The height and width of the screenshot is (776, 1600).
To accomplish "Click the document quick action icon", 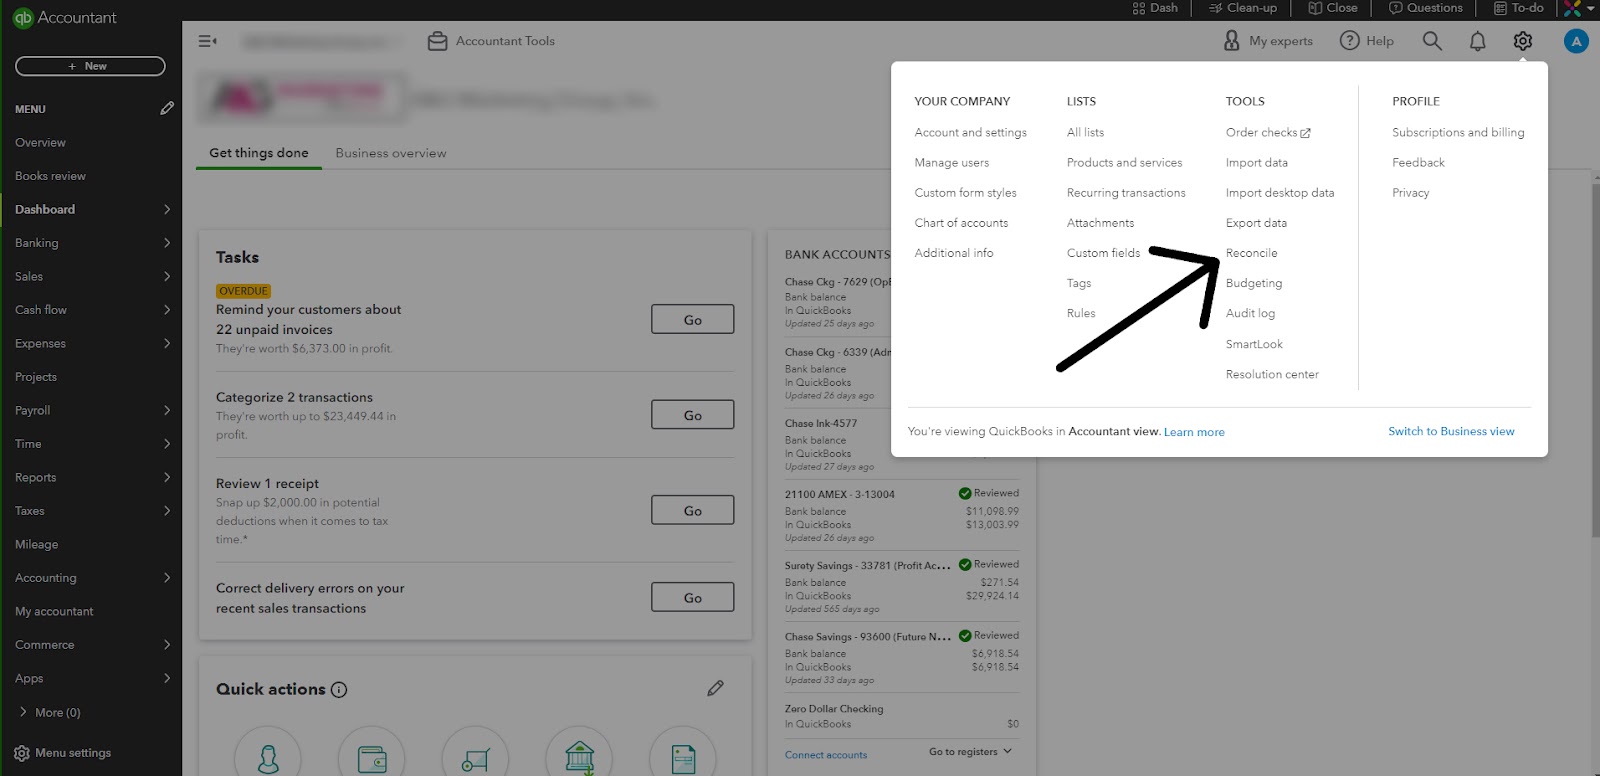I will pyautogui.click(x=683, y=758).
